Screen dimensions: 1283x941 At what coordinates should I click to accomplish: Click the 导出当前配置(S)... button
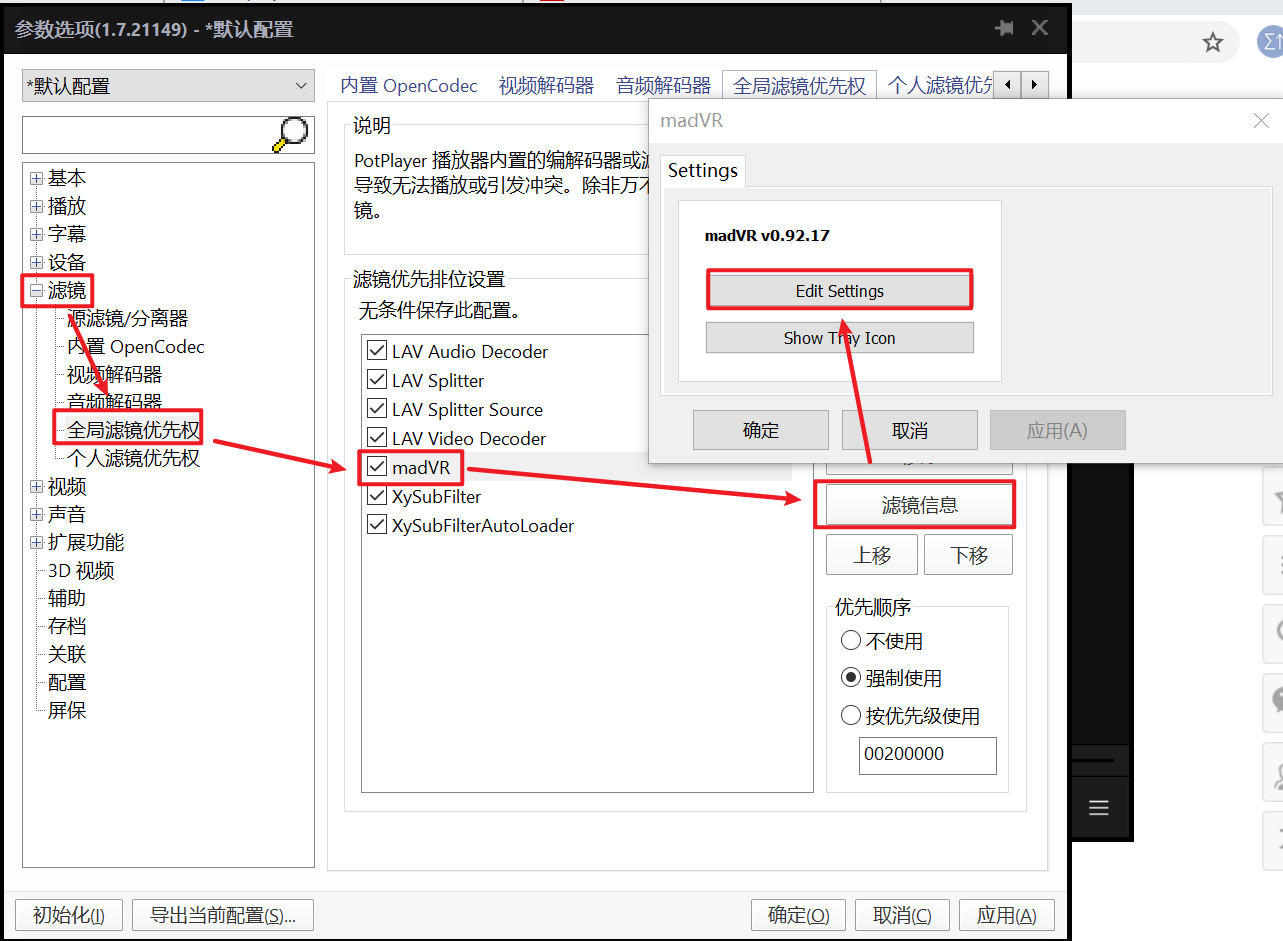coord(223,915)
